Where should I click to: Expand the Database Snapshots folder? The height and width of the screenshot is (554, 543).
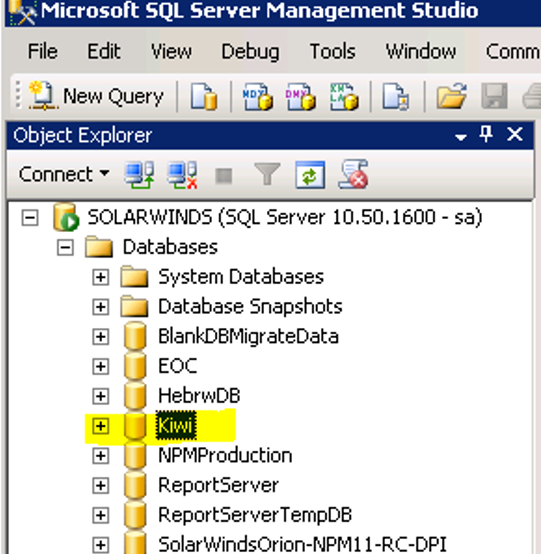tap(101, 307)
